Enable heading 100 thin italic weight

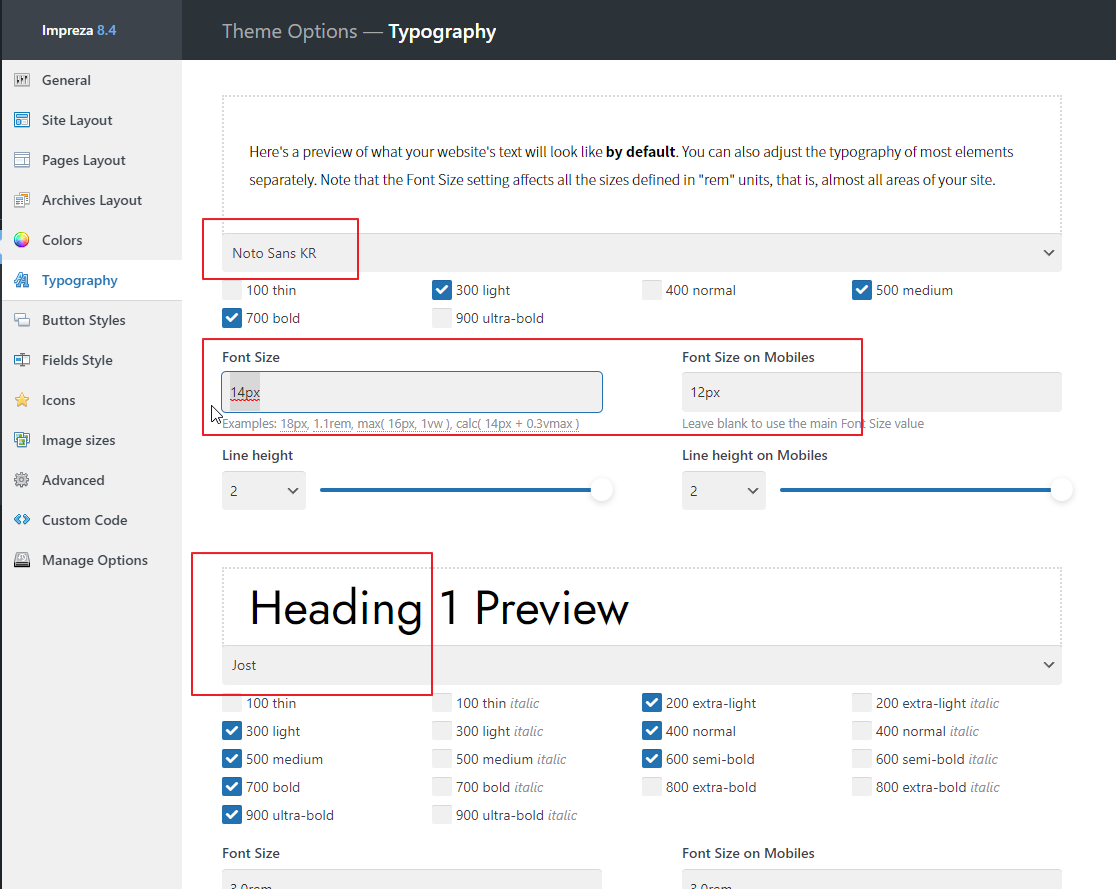point(442,703)
